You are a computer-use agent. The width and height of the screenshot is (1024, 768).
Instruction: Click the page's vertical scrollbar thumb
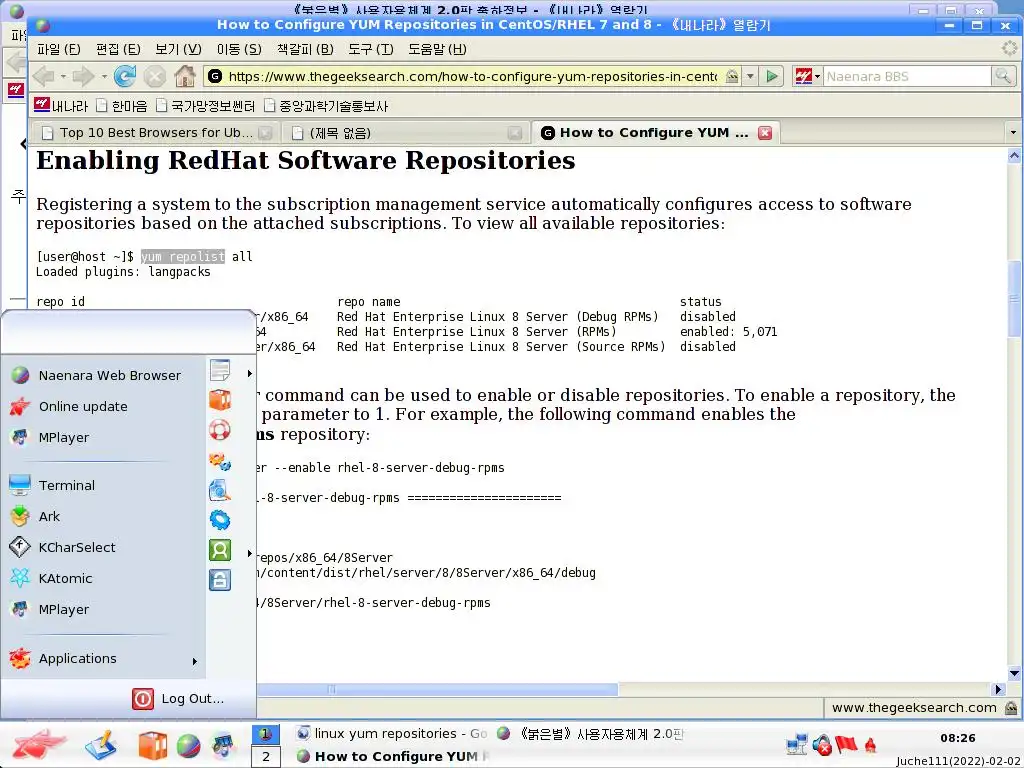pyautogui.click(x=1014, y=297)
